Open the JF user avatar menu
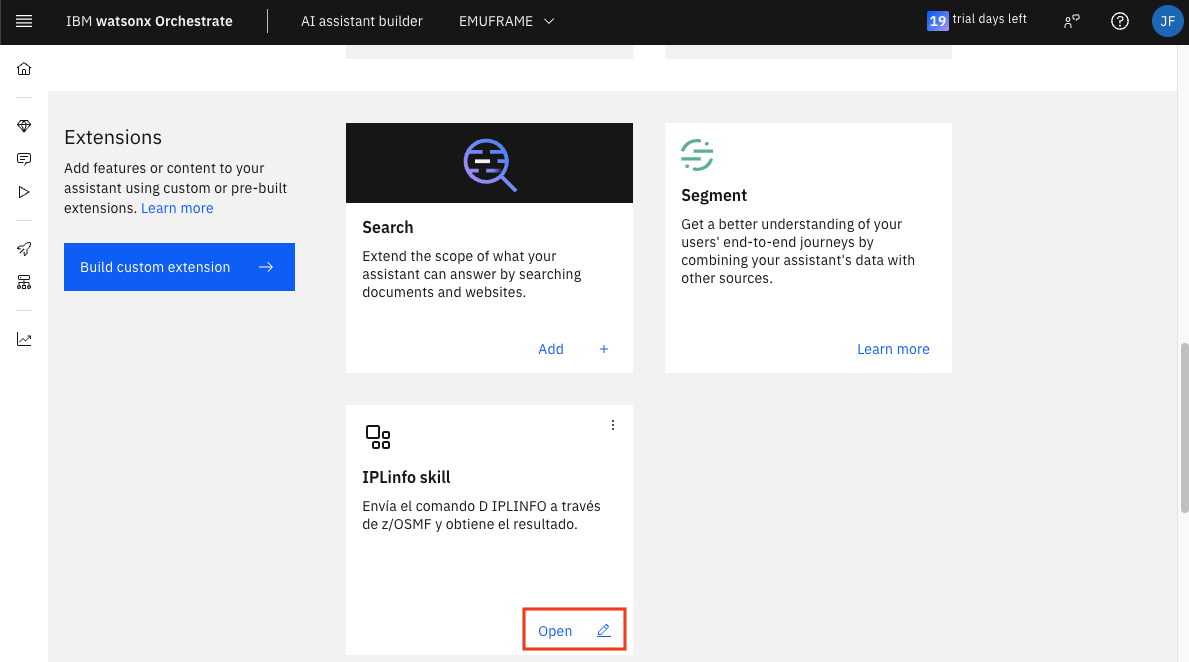 coord(1167,21)
